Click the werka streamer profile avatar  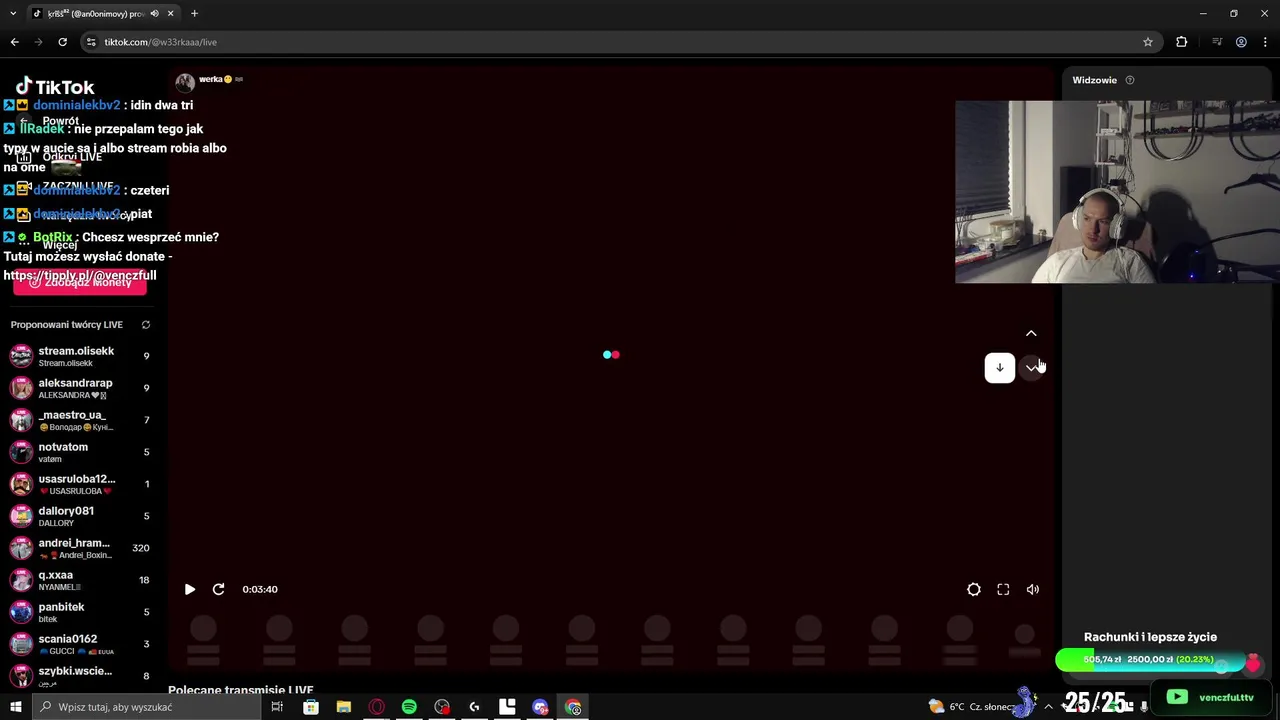pyautogui.click(x=185, y=82)
